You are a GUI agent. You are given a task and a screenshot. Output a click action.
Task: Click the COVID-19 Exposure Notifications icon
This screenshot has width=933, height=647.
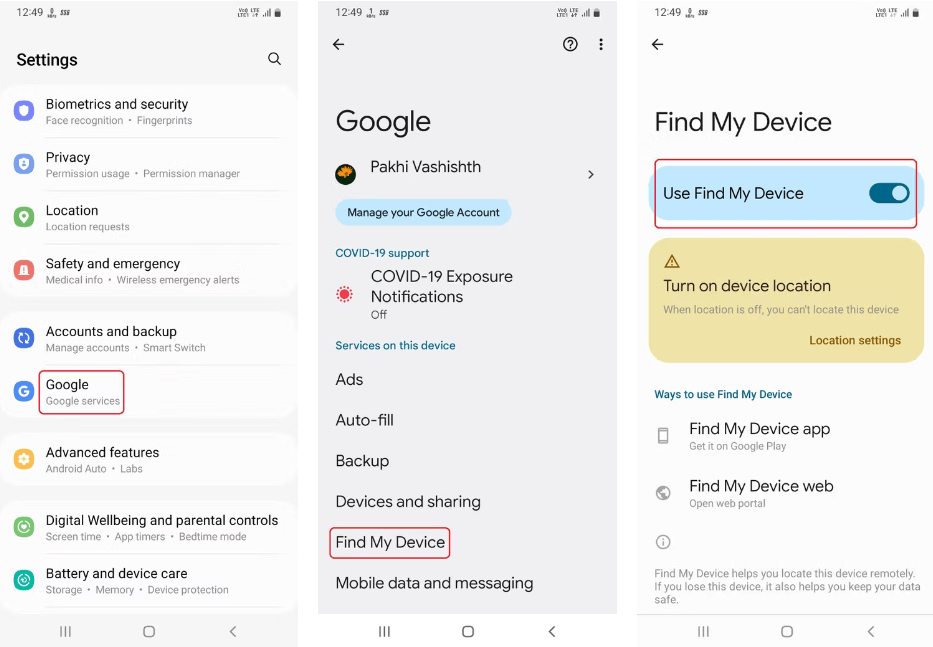(345, 296)
